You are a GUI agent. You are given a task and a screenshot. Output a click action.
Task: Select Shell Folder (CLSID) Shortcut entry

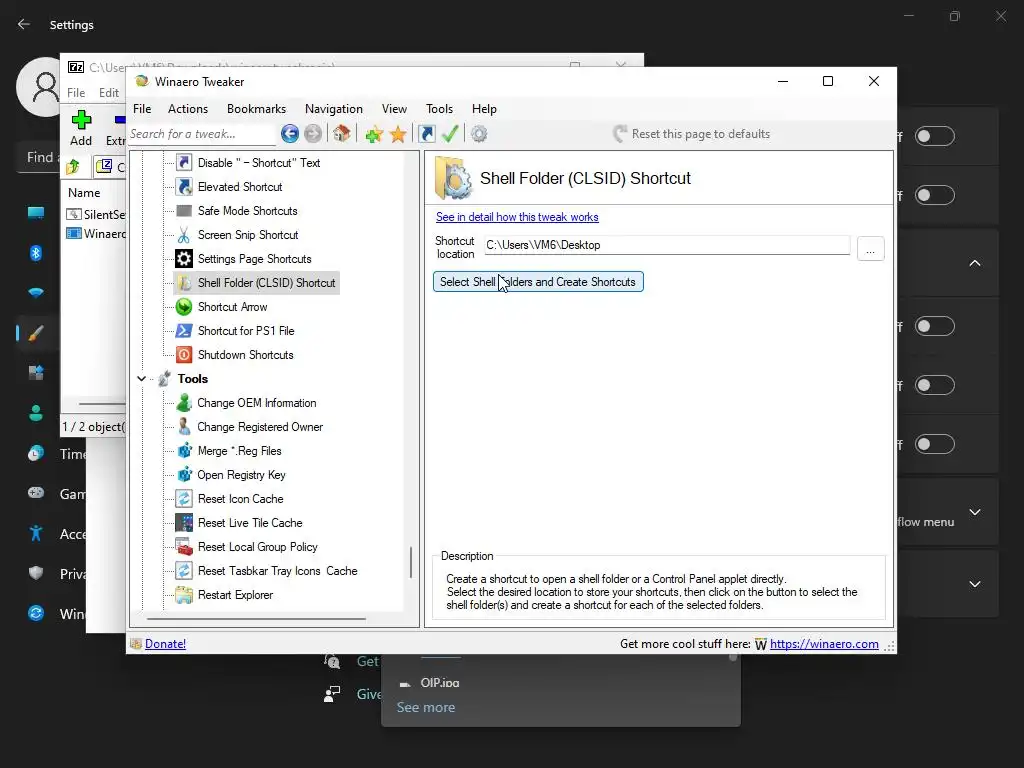[x=266, y=283]
